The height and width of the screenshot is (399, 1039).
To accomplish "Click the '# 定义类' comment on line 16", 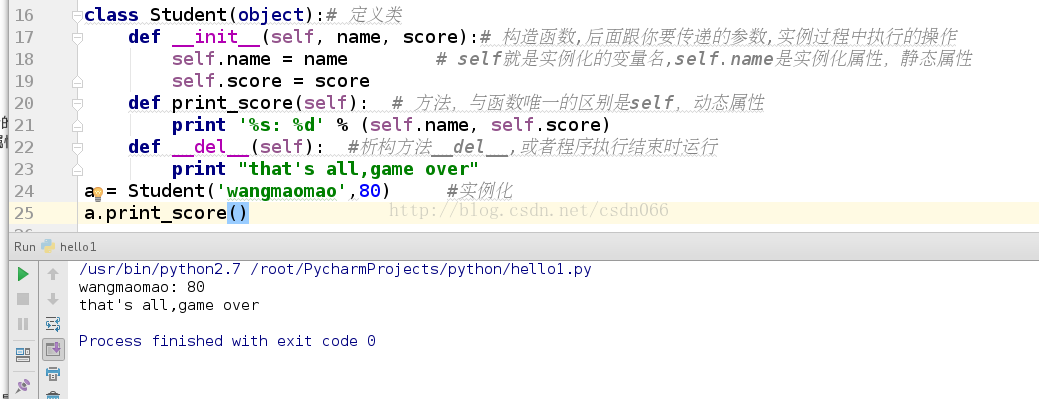I will (364, 15).
